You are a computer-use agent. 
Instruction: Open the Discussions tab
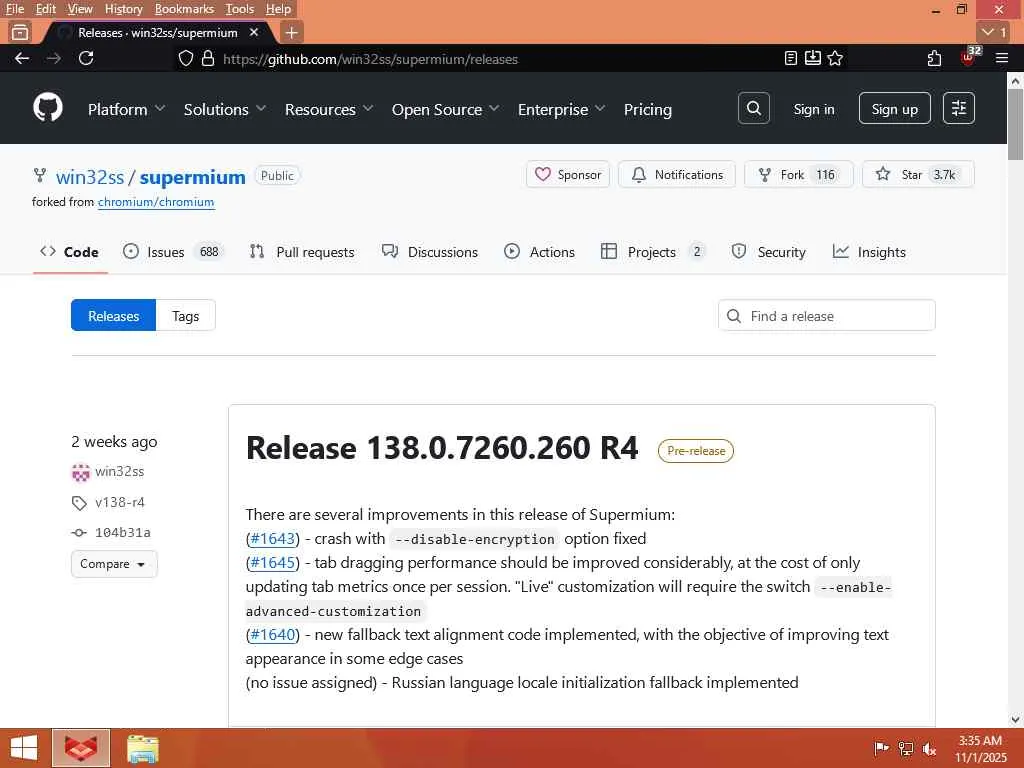[x=430, y=252]
